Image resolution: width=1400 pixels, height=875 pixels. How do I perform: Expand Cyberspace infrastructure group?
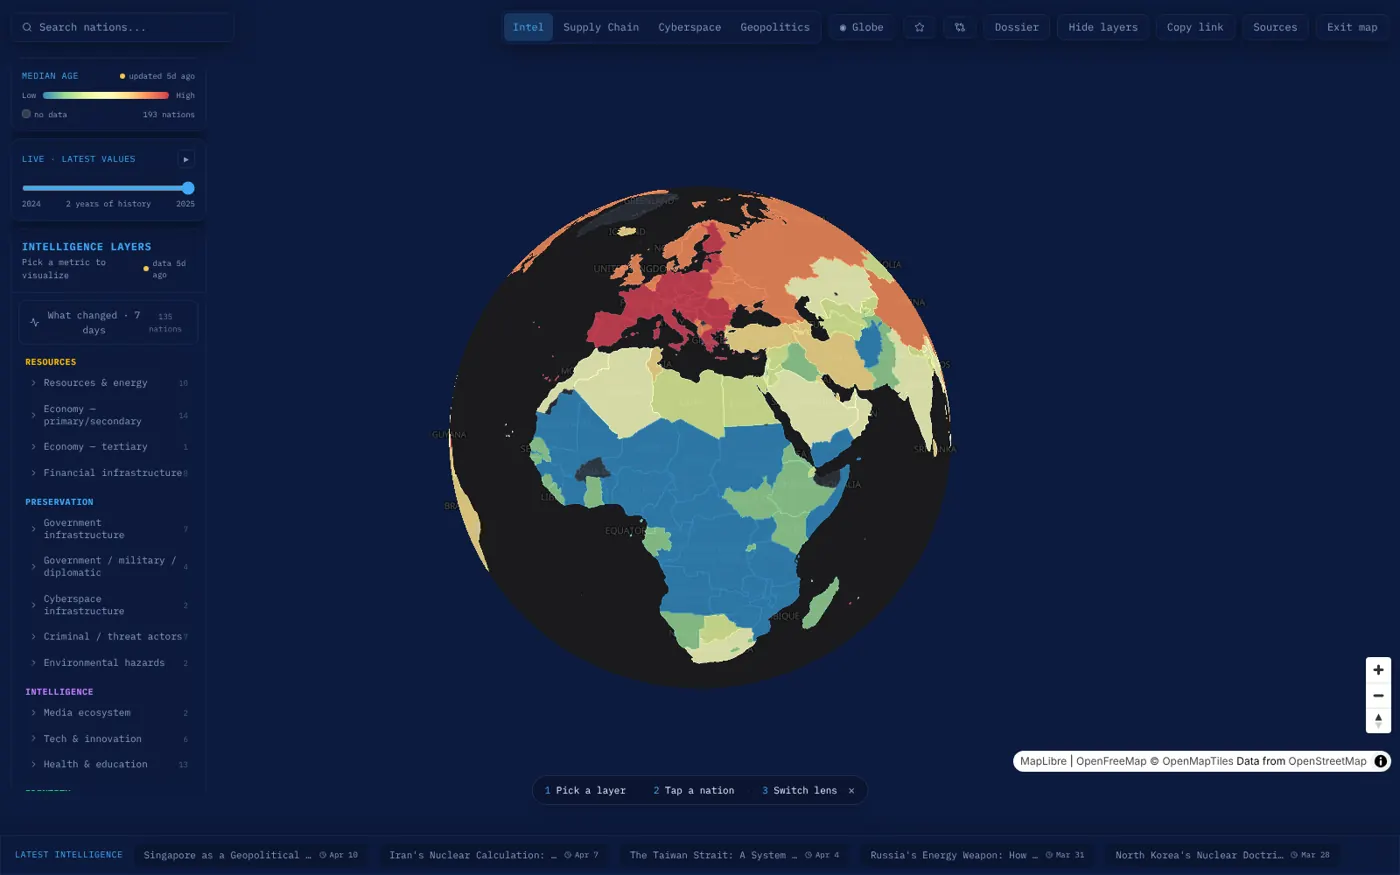coord(107,605)
